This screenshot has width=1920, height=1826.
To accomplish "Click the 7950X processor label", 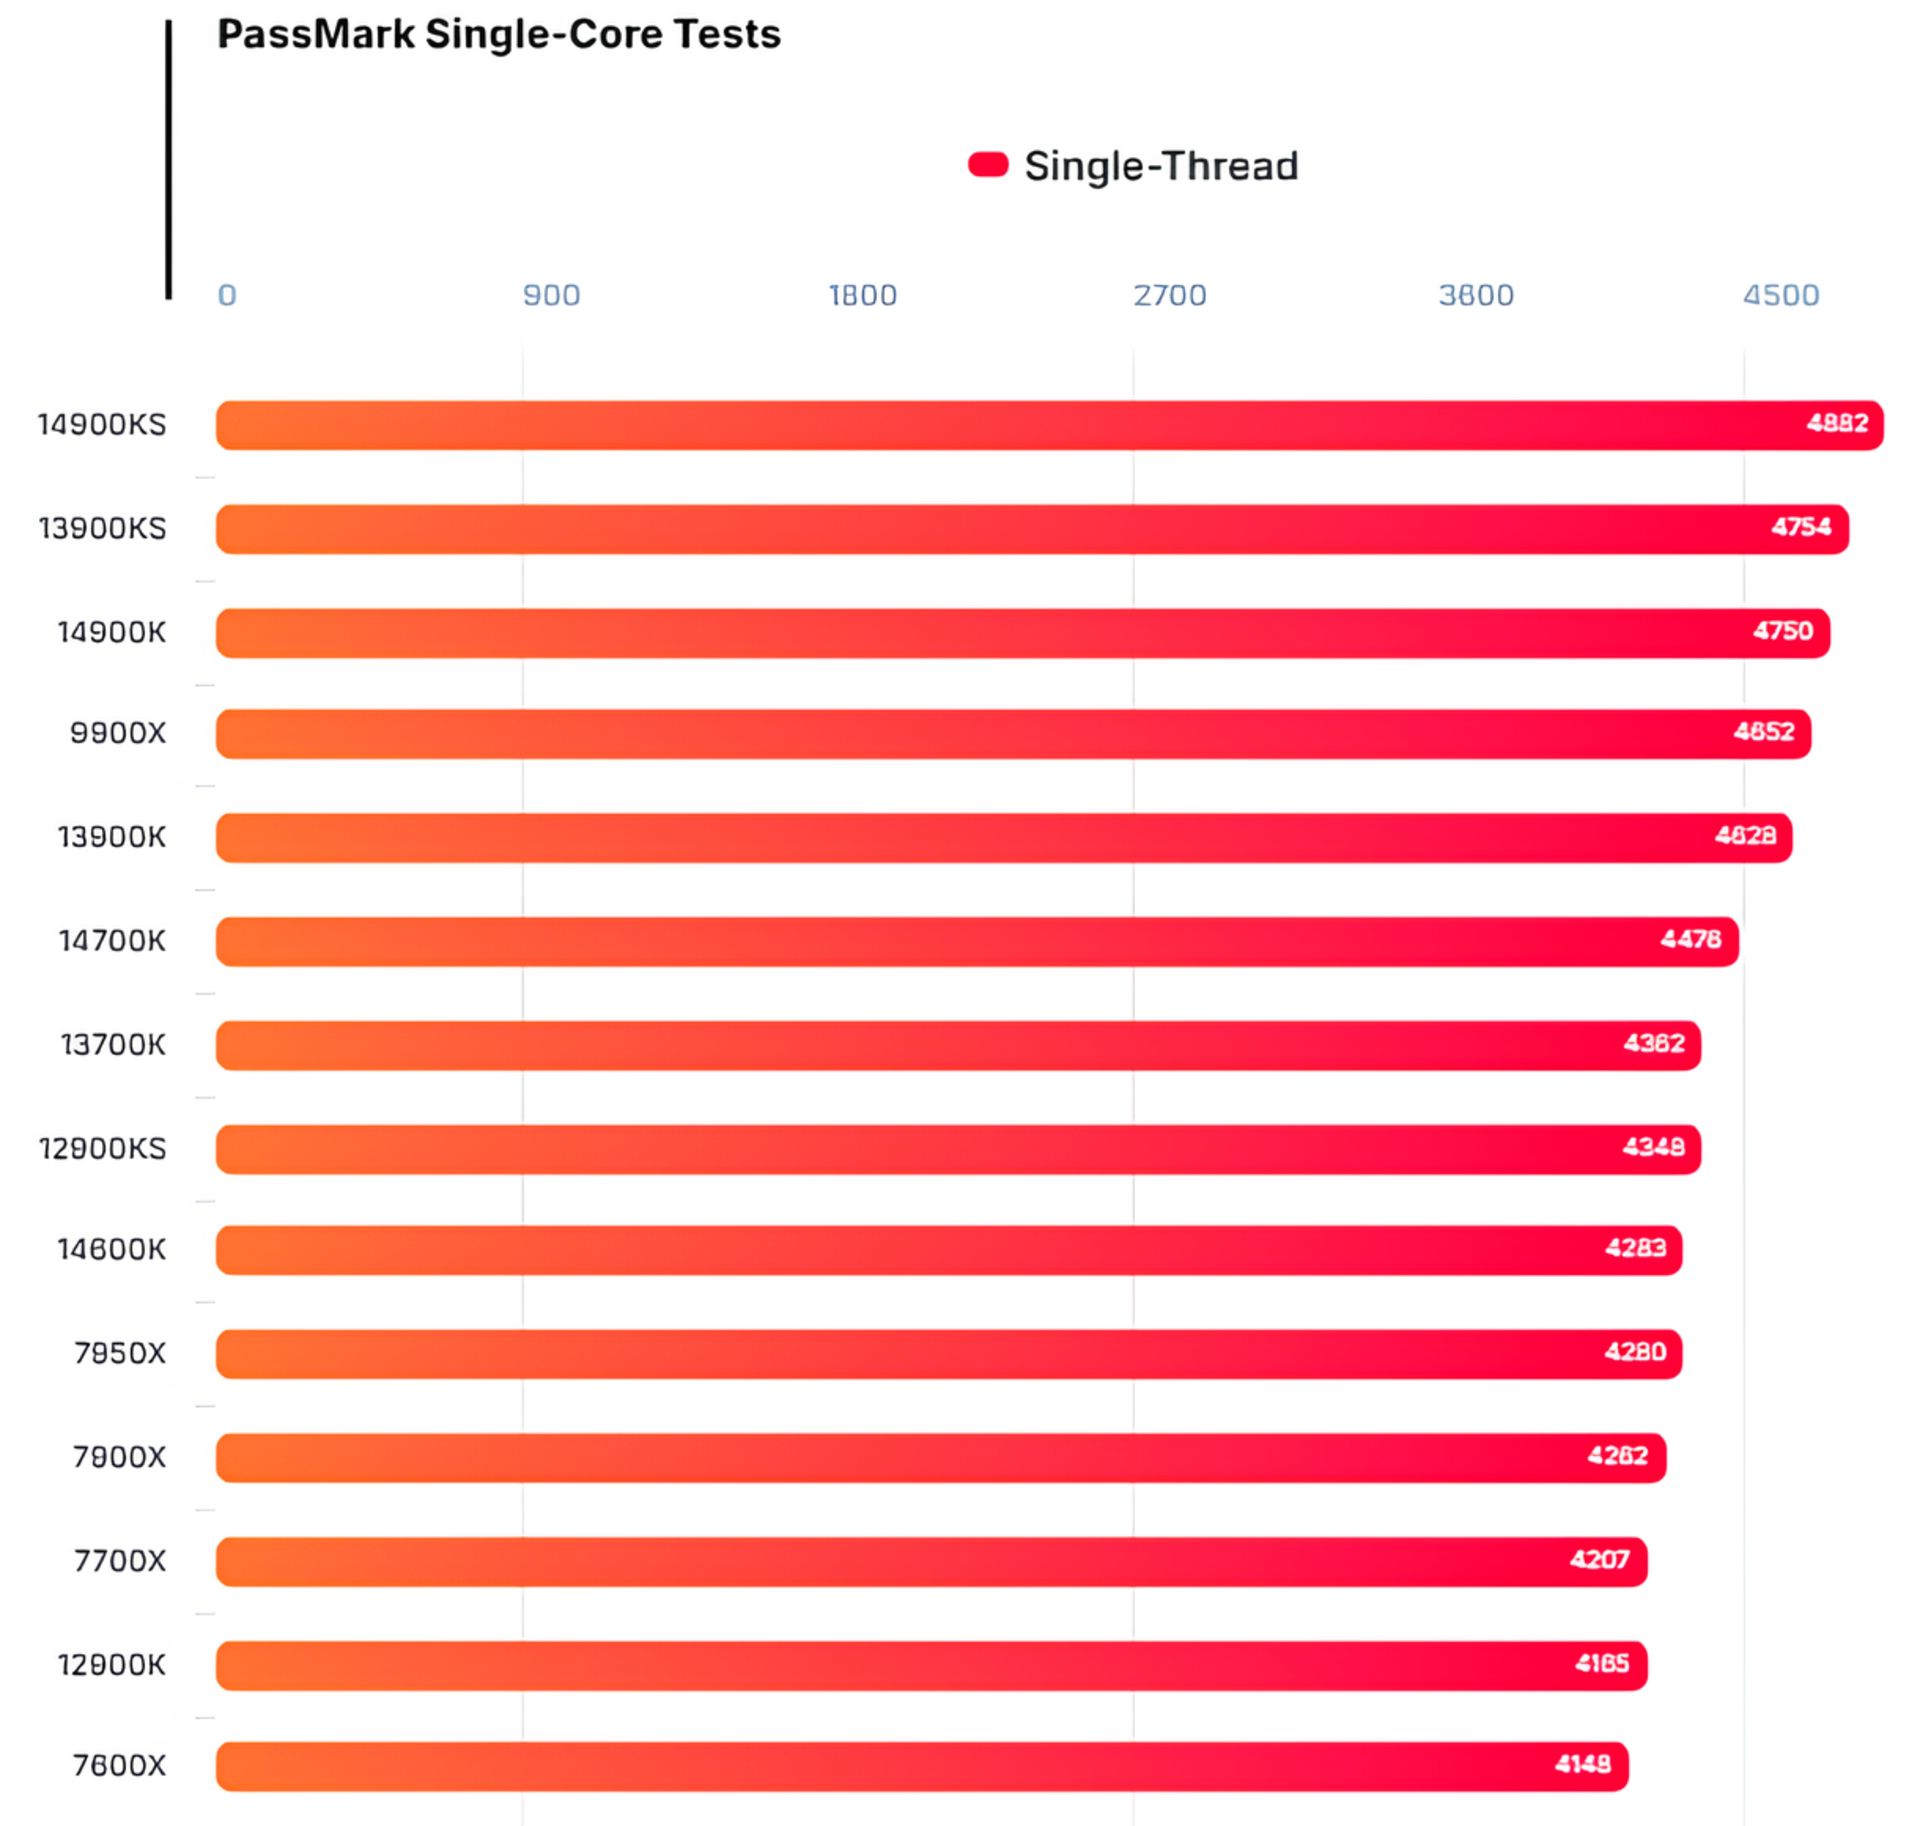I will (120, 1353).
